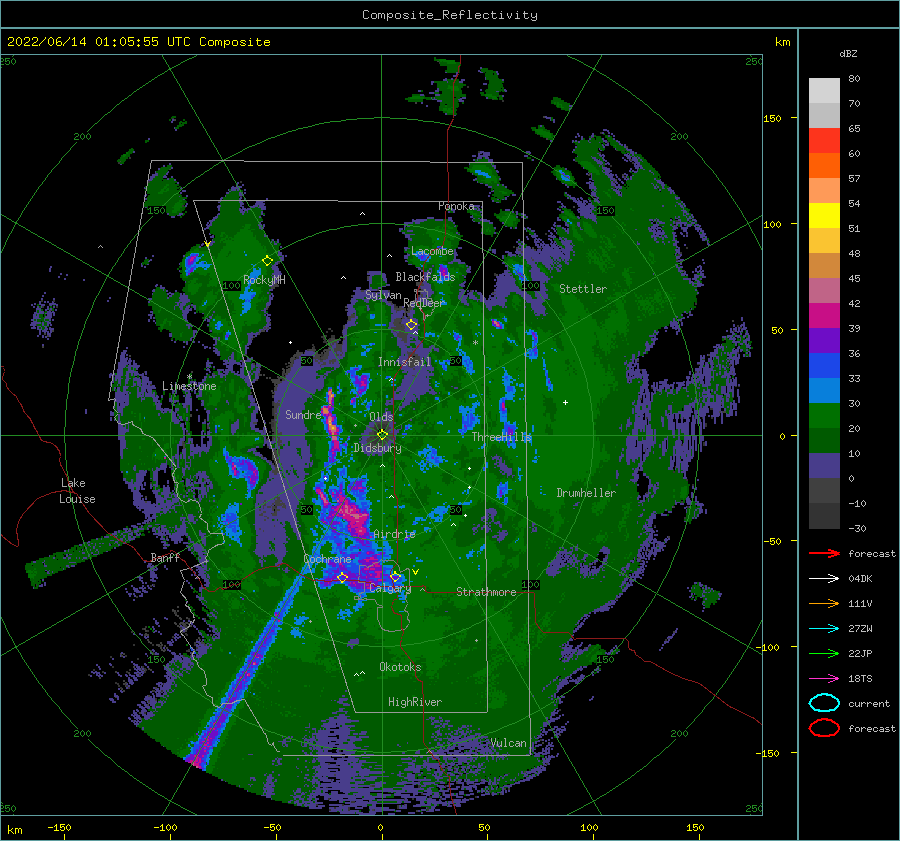This screenshot has height=841, width=900.
Task: Click the 150 tick on right axis
Action: pyautogui.click(x=772, y=118)
